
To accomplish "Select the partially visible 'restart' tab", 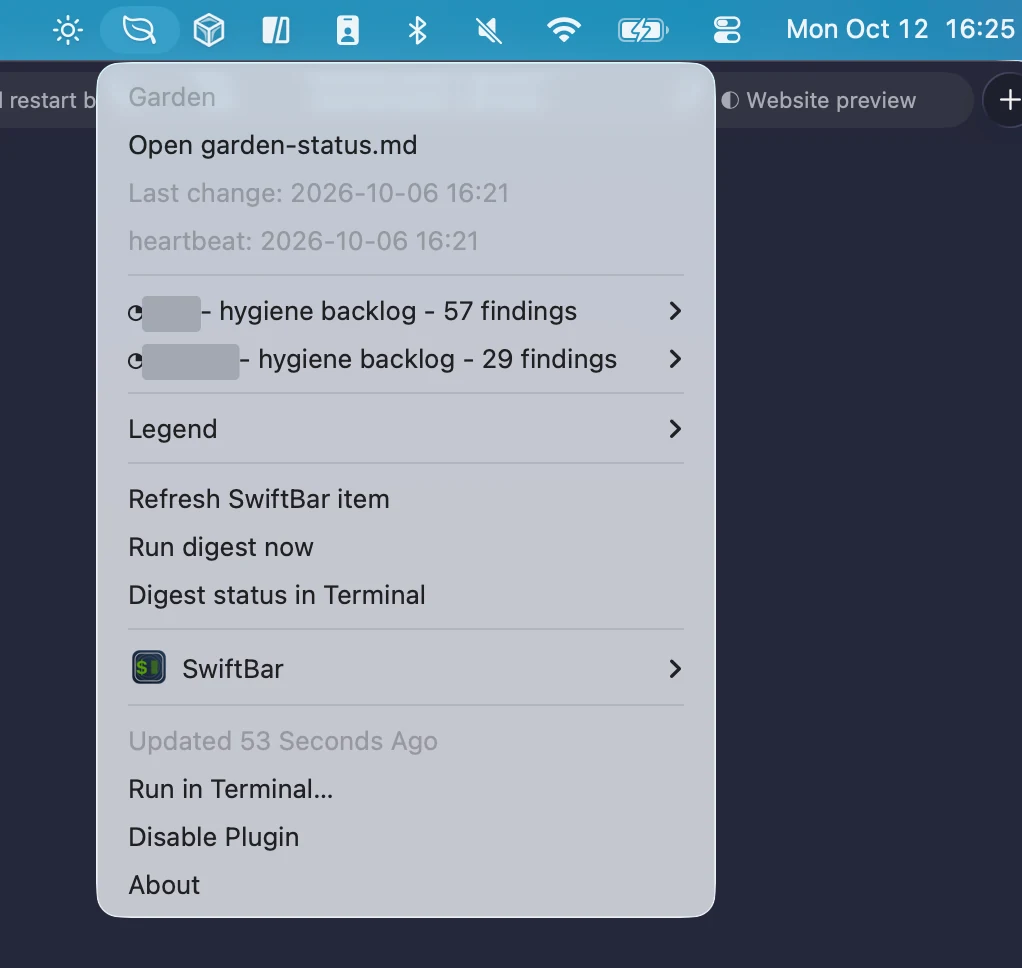I will [48, 100].
